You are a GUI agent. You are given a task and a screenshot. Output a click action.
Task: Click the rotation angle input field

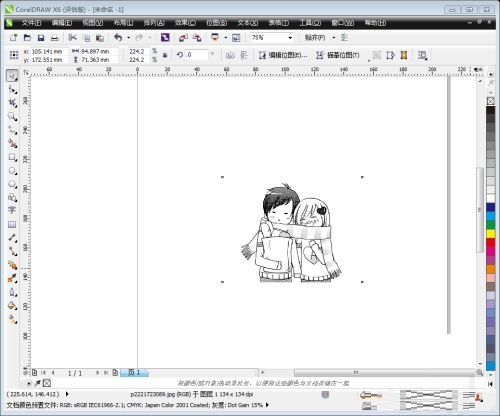[196, 55]
